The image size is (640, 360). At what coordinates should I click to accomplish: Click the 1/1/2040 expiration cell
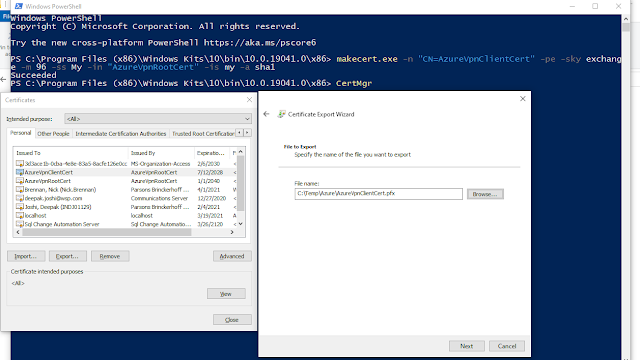tap(209, 181)
